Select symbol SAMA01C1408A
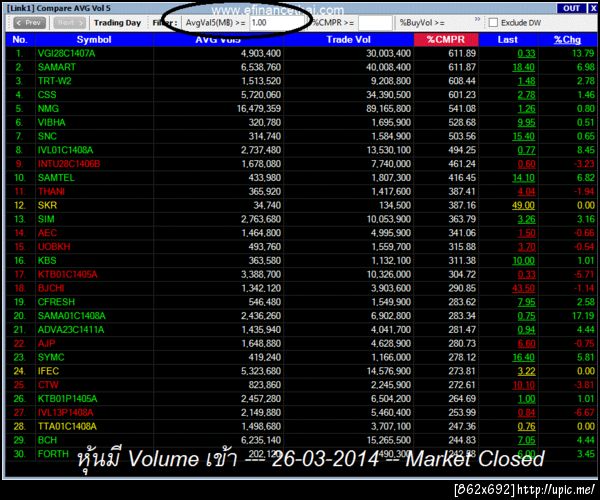The height and width of the screenshot is (500, 600). click(x=71, y=316)
